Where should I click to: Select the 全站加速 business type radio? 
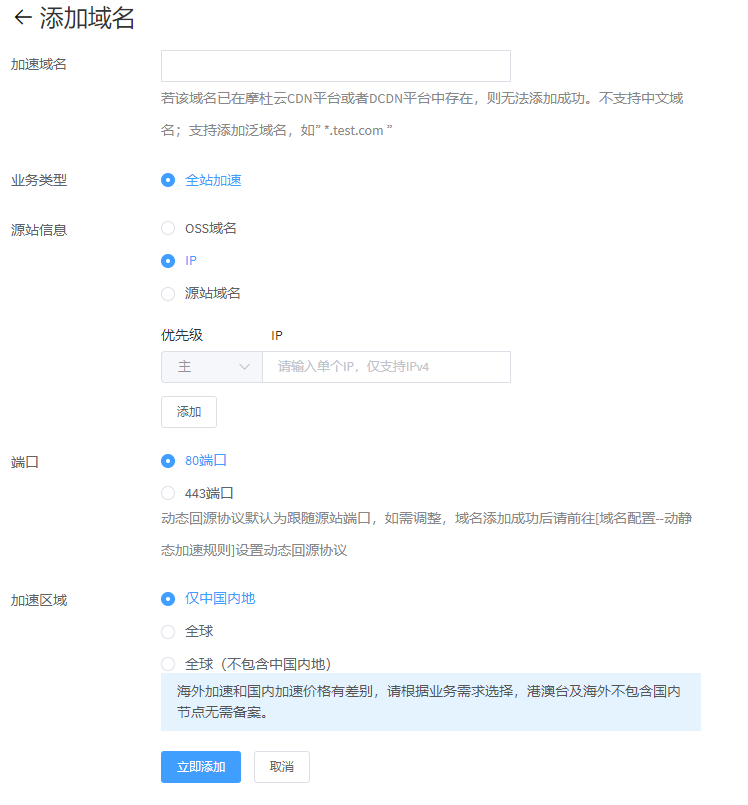168,181
